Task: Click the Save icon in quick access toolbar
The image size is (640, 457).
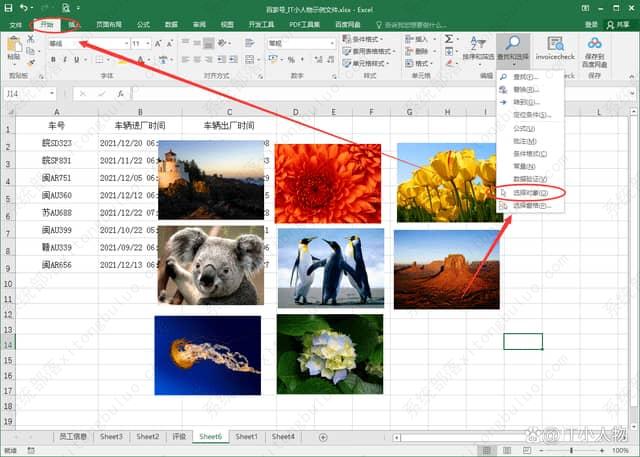Action: [x=10, y=8]
